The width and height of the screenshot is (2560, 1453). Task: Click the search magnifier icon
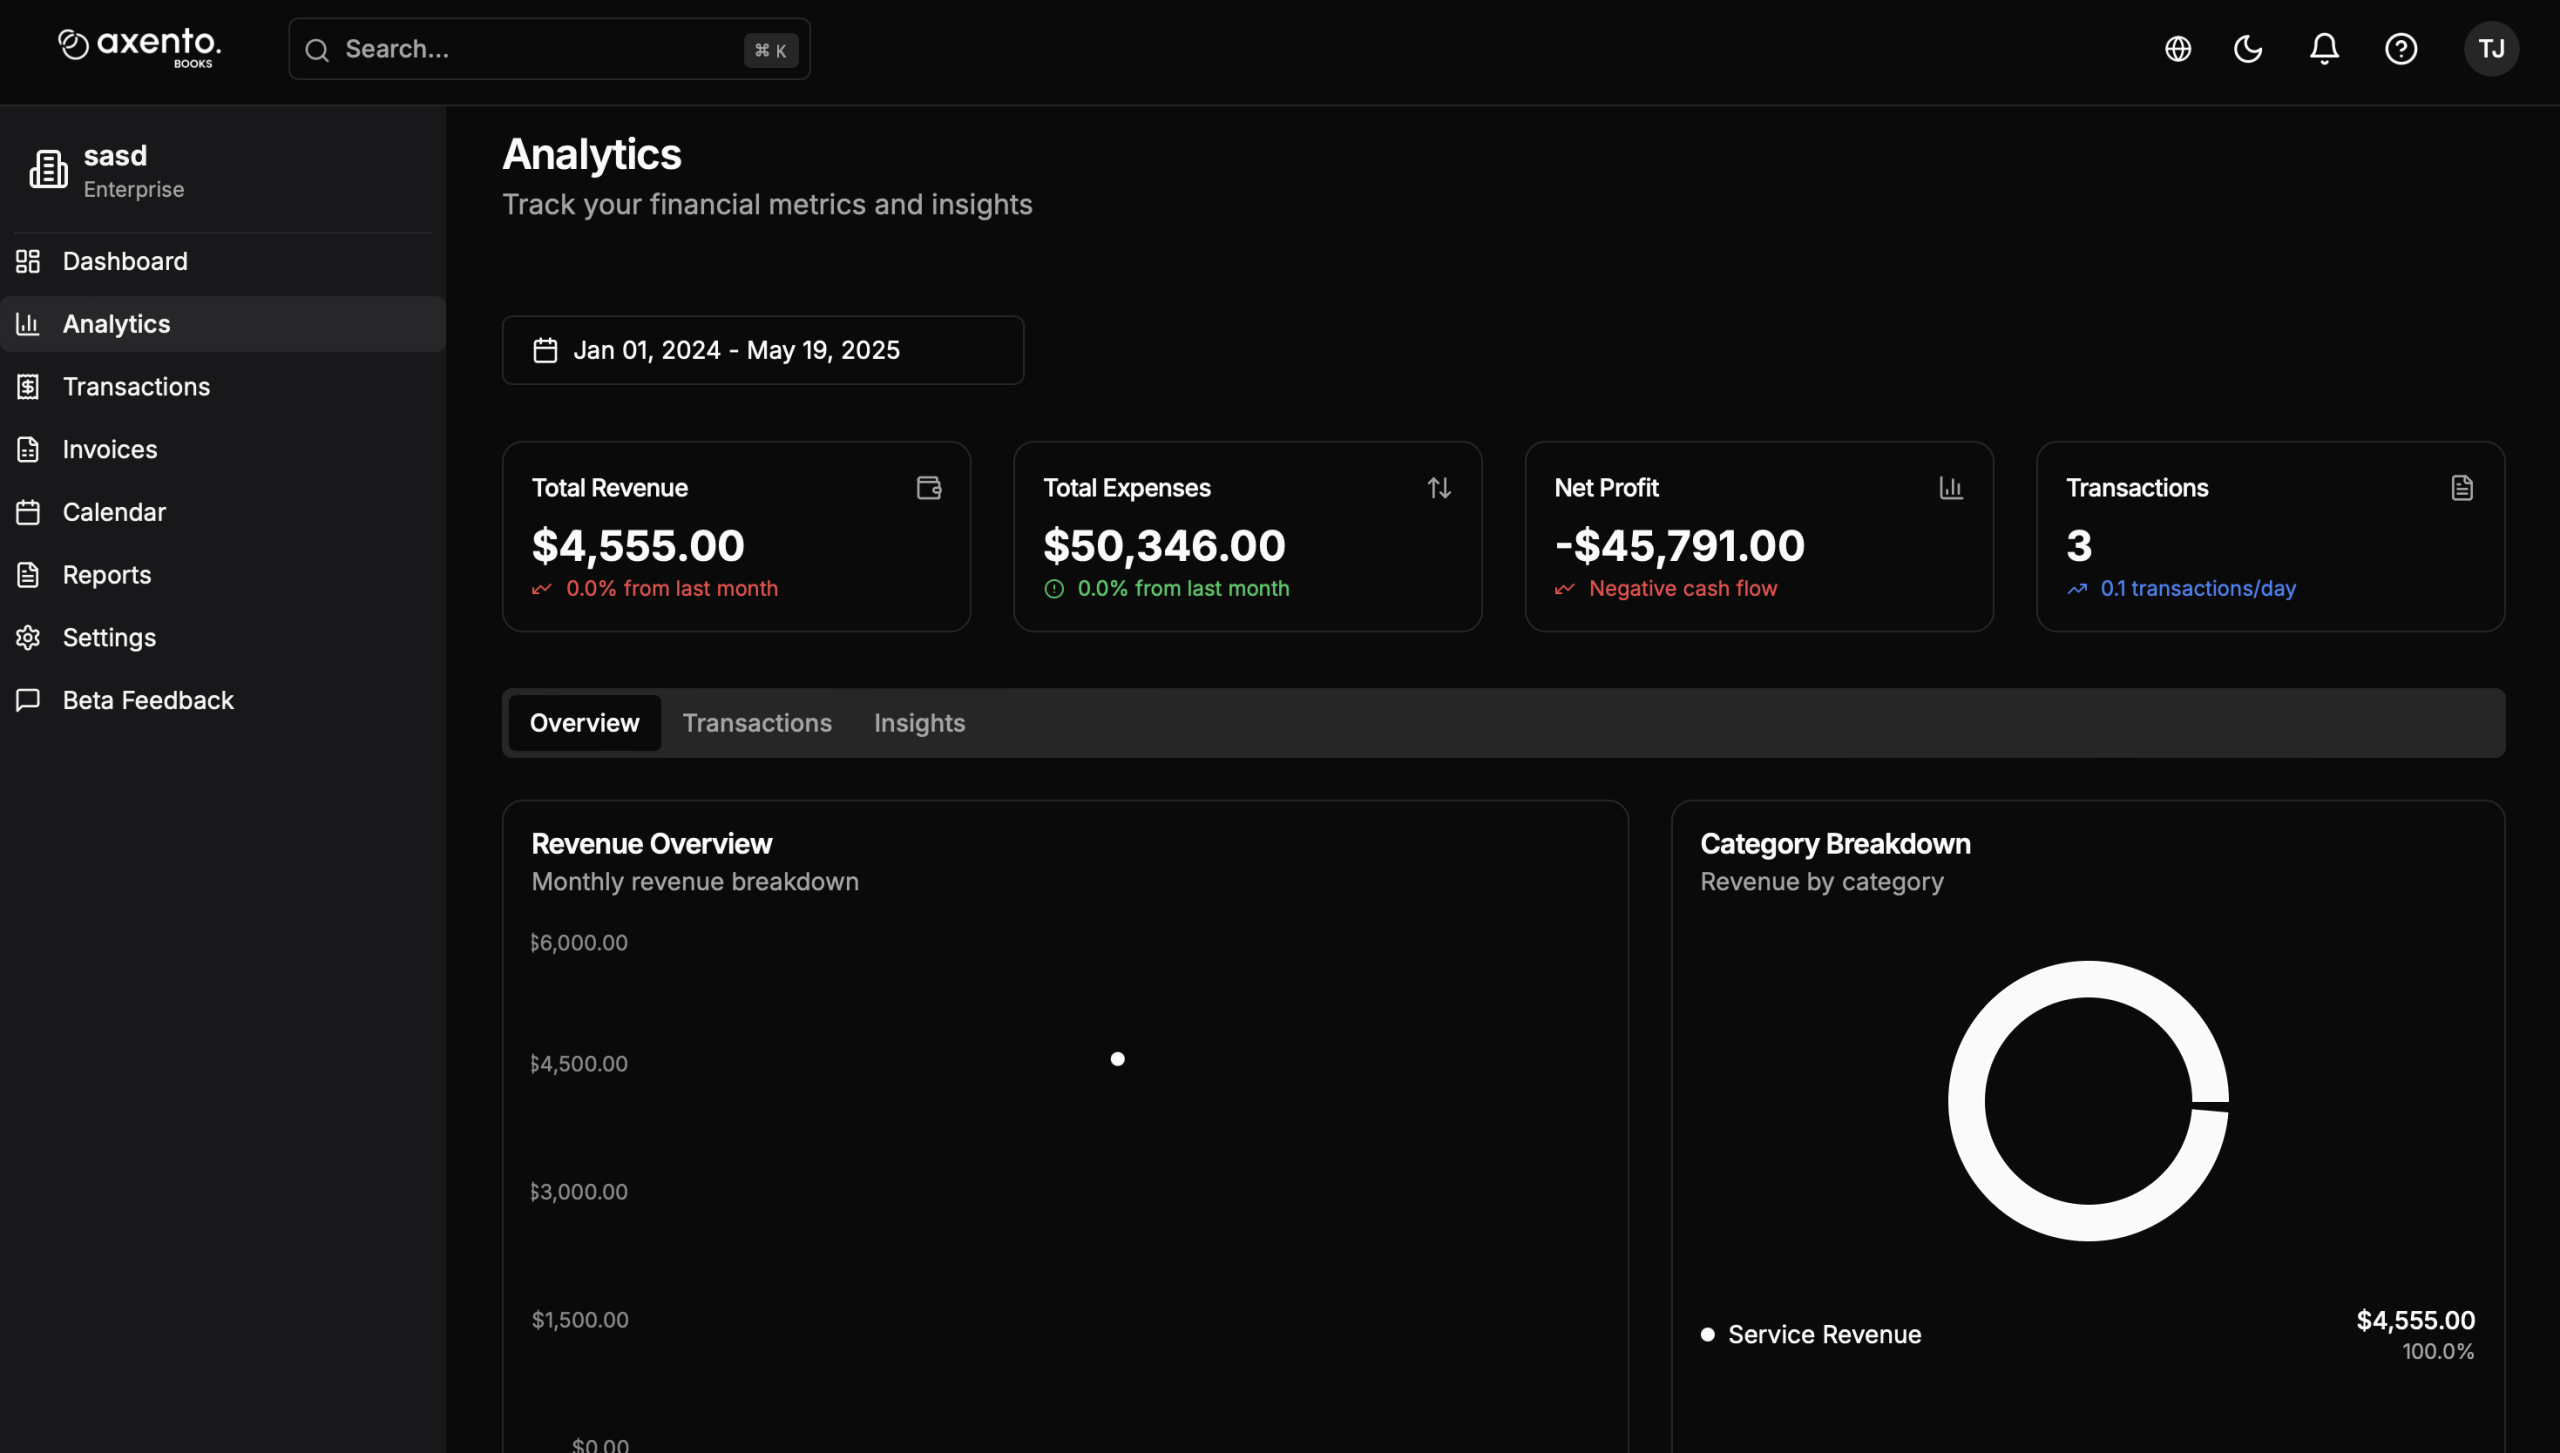317,50
